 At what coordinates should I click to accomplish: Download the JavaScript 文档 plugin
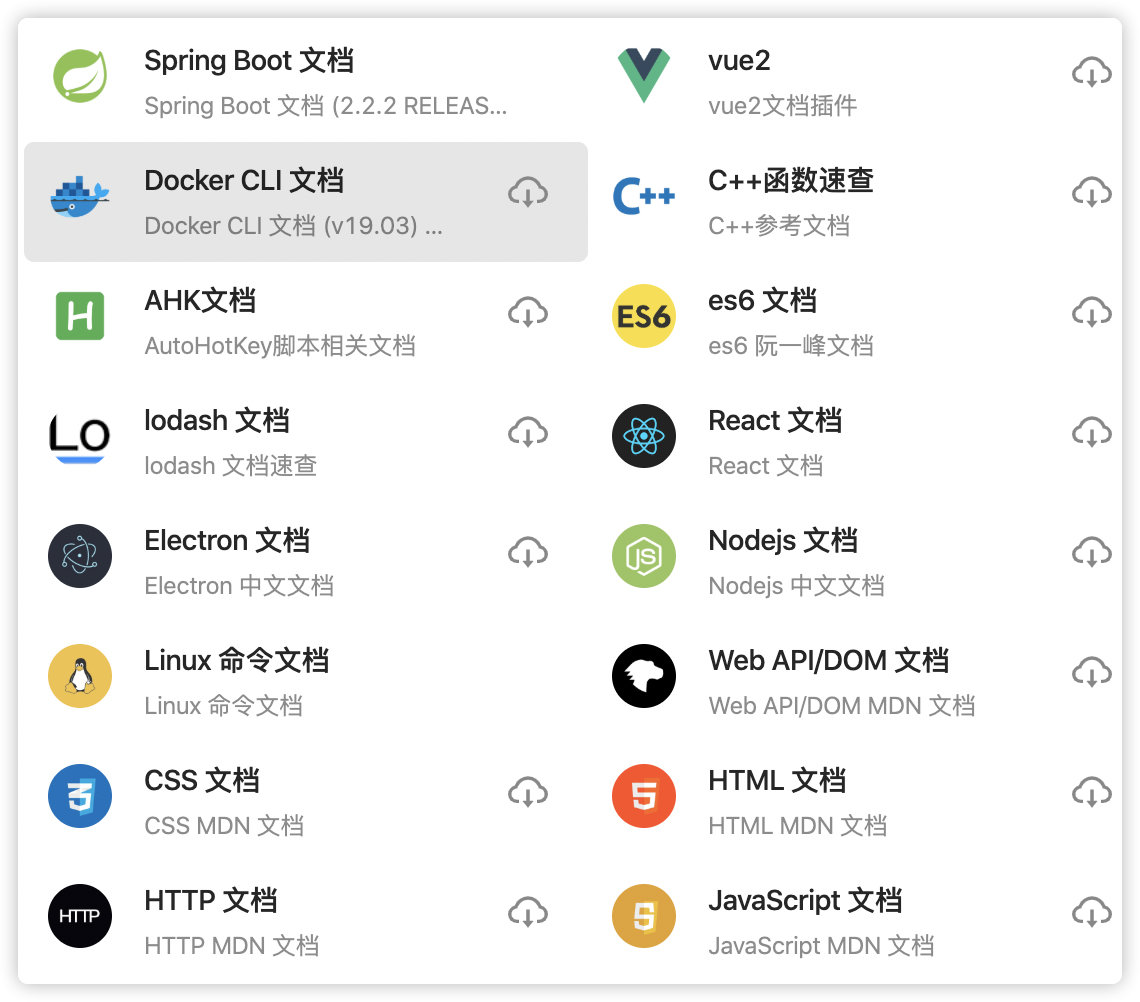[x=1092, y=912]
